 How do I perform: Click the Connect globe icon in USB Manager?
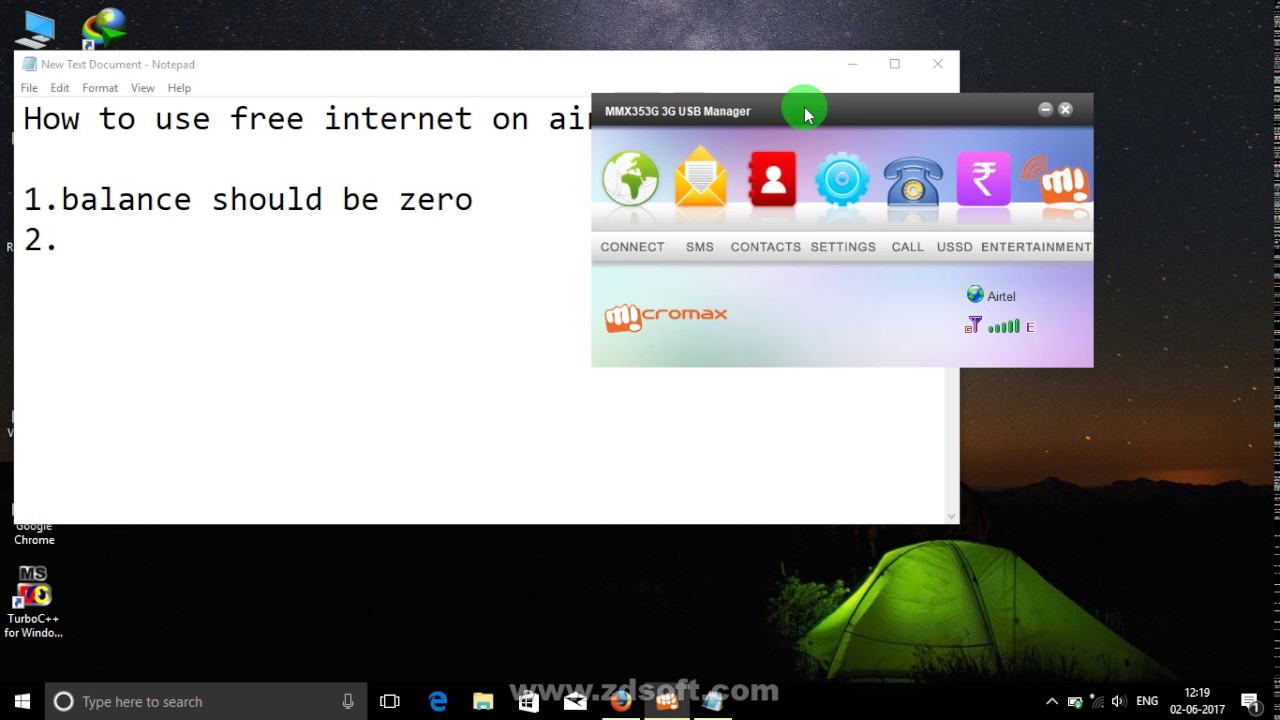[631, 179]
